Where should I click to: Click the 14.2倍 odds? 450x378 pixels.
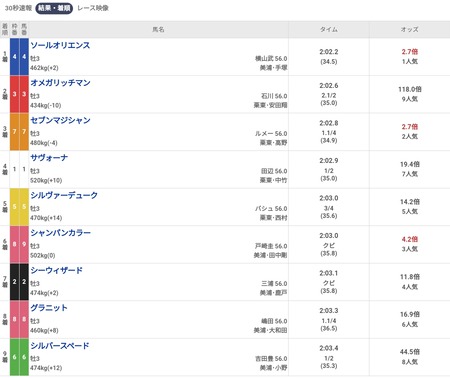pos(410,202)
